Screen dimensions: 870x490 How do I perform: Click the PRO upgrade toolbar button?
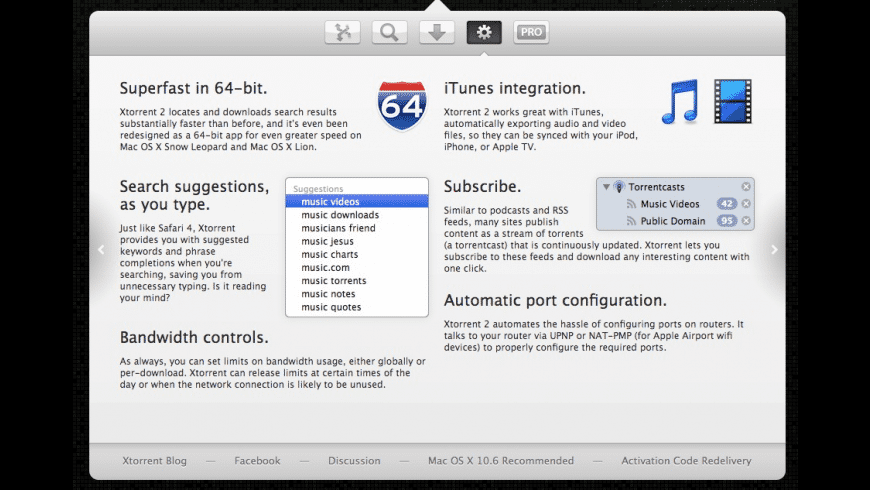[x=531, y=32]
